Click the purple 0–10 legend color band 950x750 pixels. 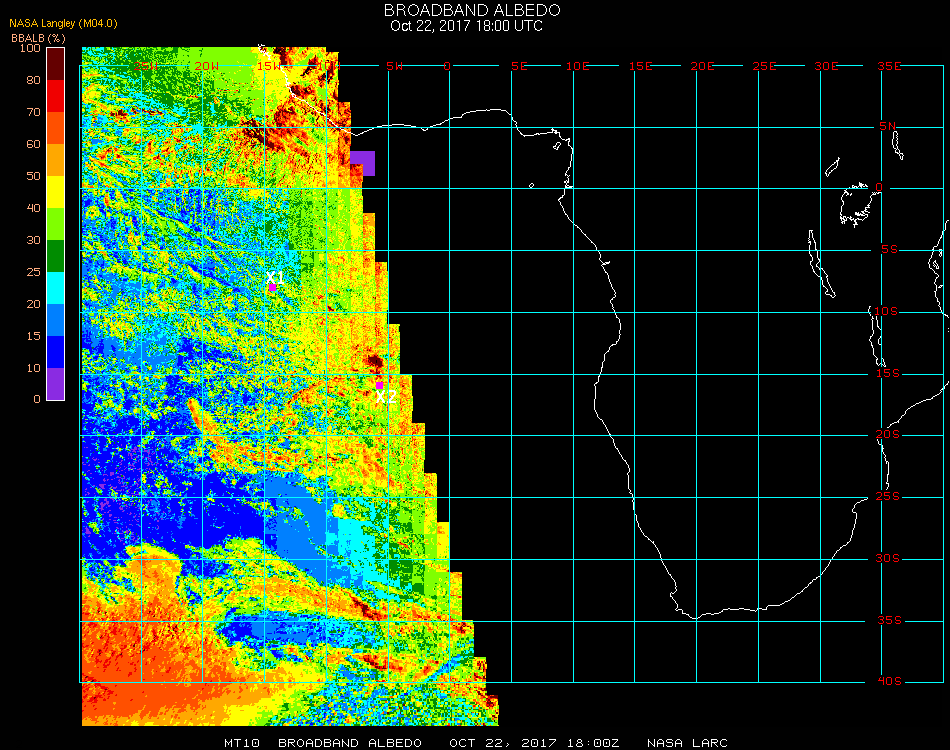[55, 384]
